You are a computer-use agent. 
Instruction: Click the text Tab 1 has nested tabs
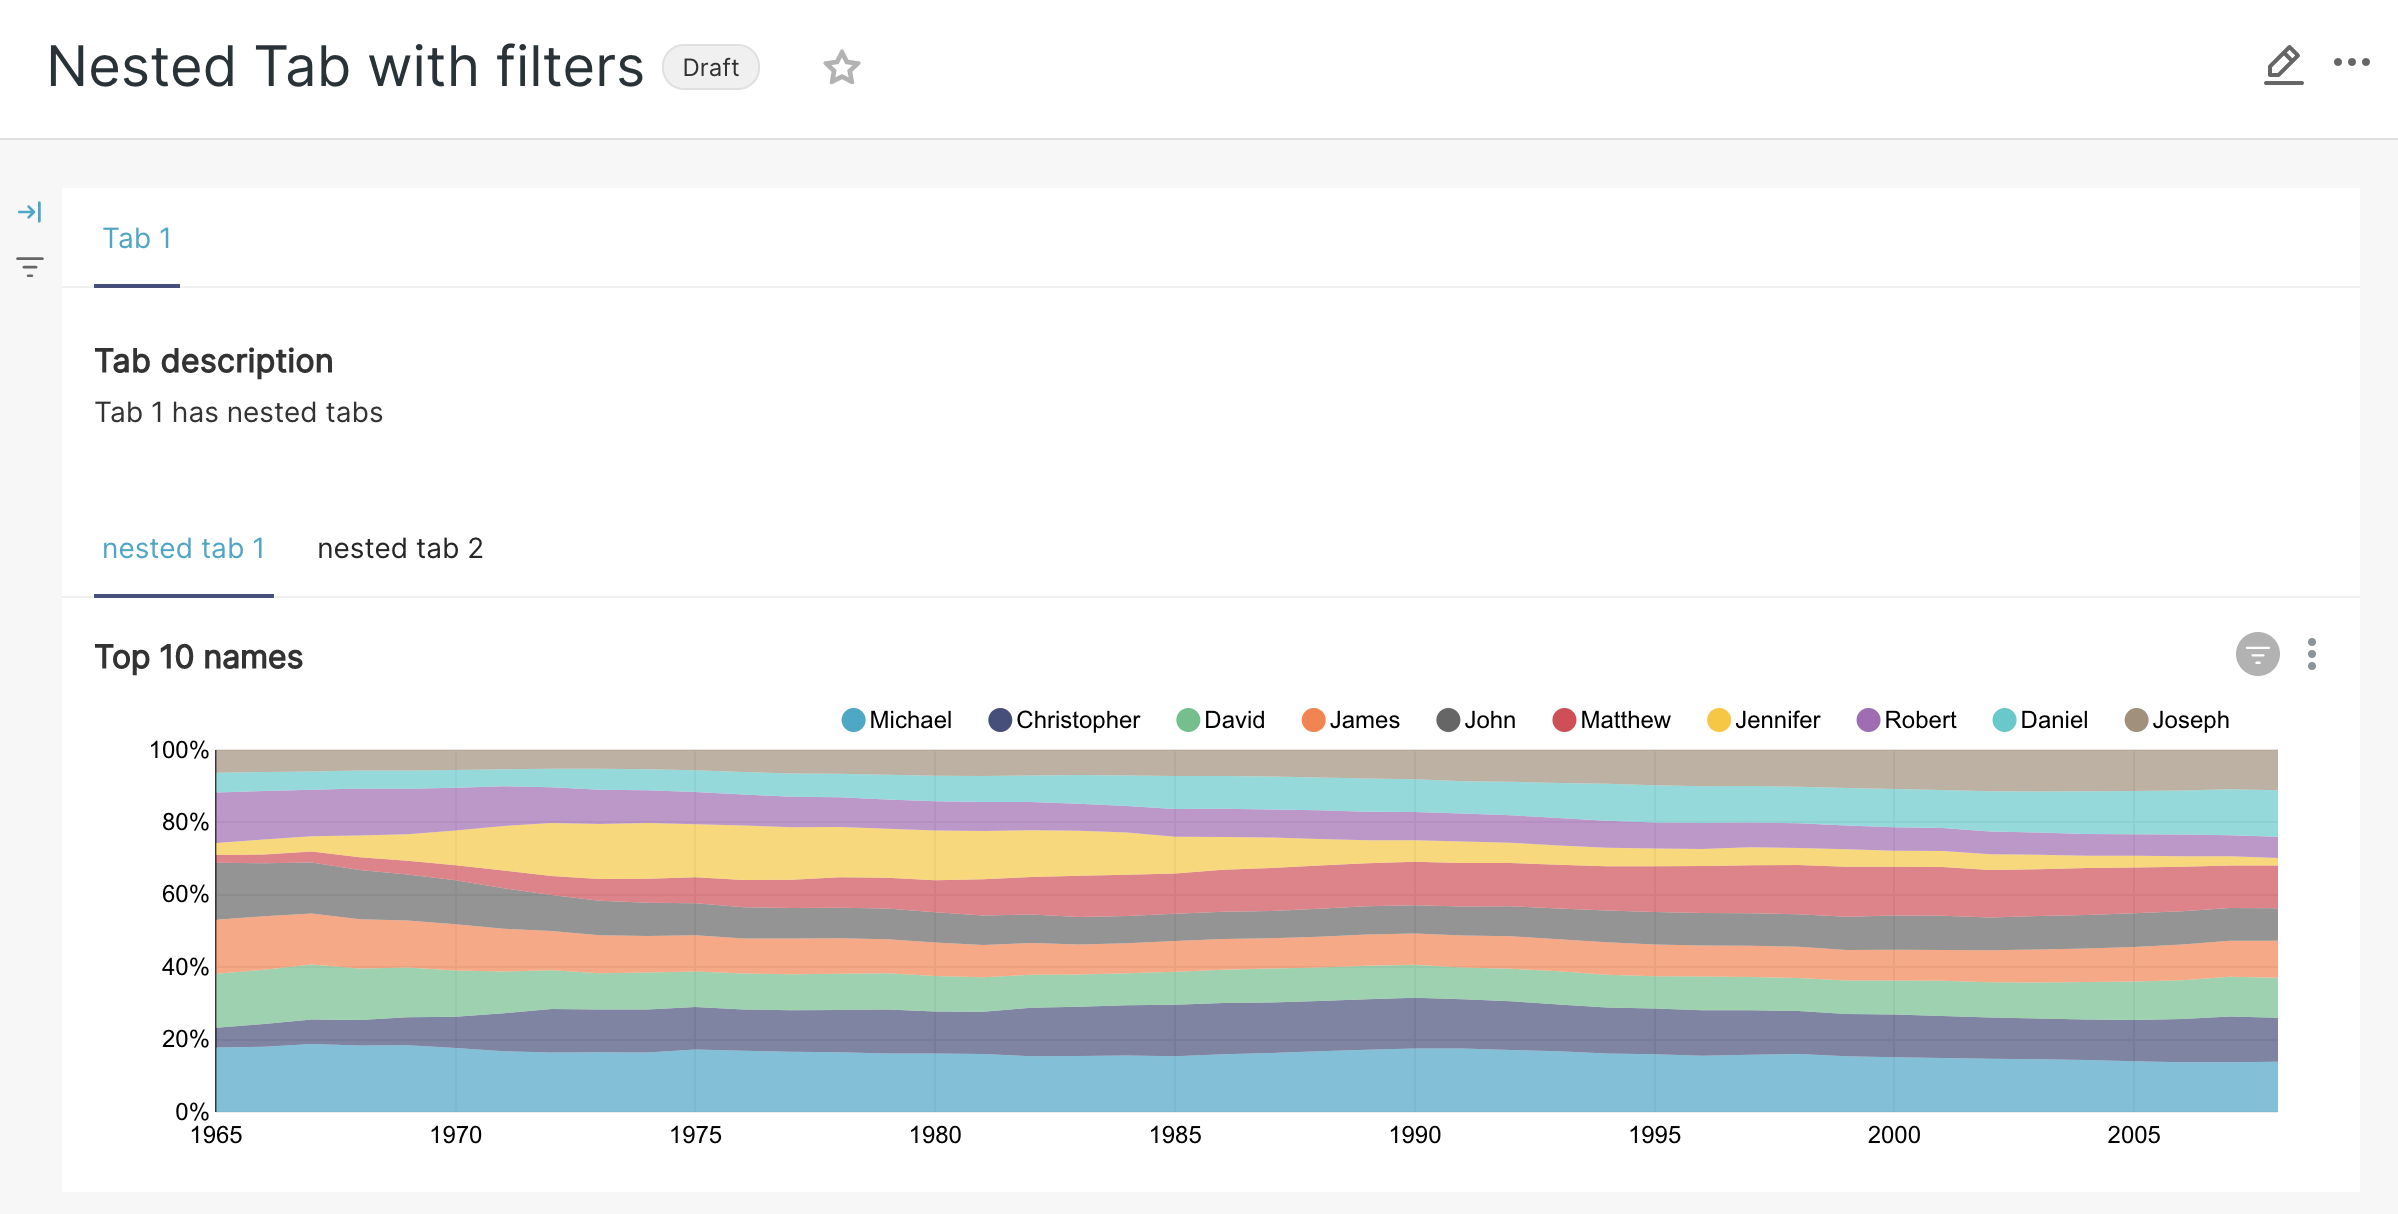click(x=239, y=412)
